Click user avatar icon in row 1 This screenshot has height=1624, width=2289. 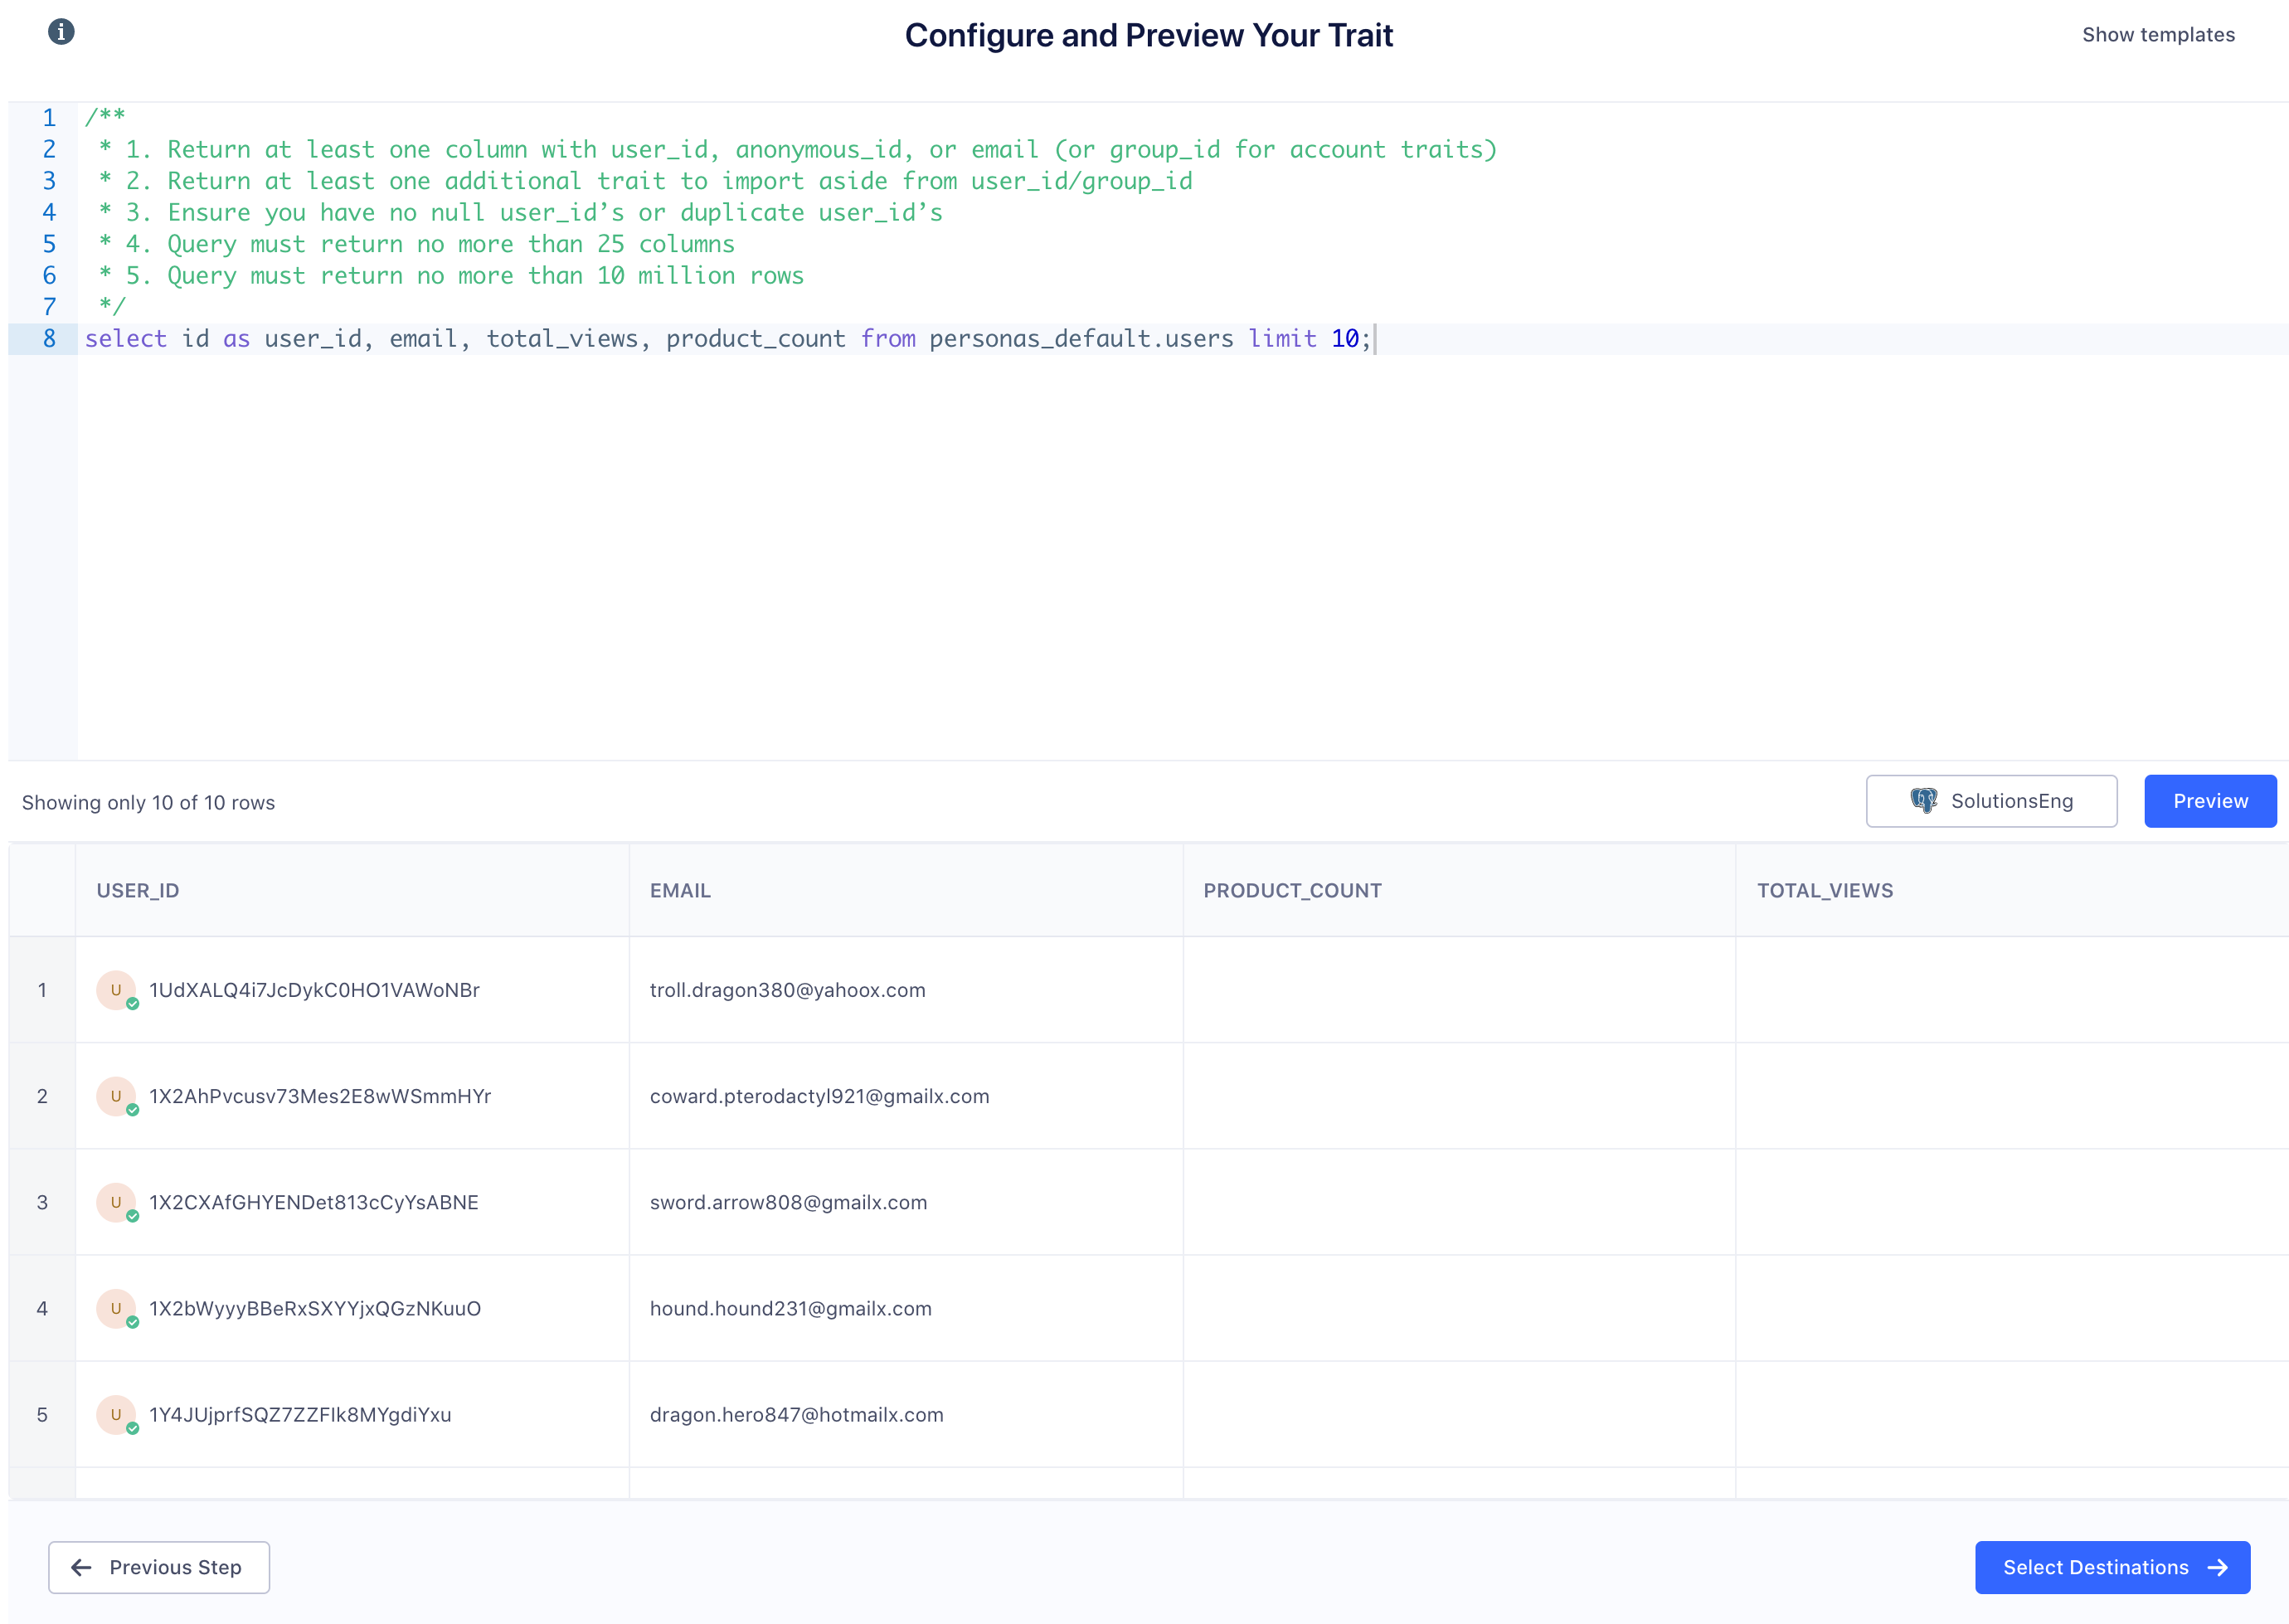[x=116, y=990]
